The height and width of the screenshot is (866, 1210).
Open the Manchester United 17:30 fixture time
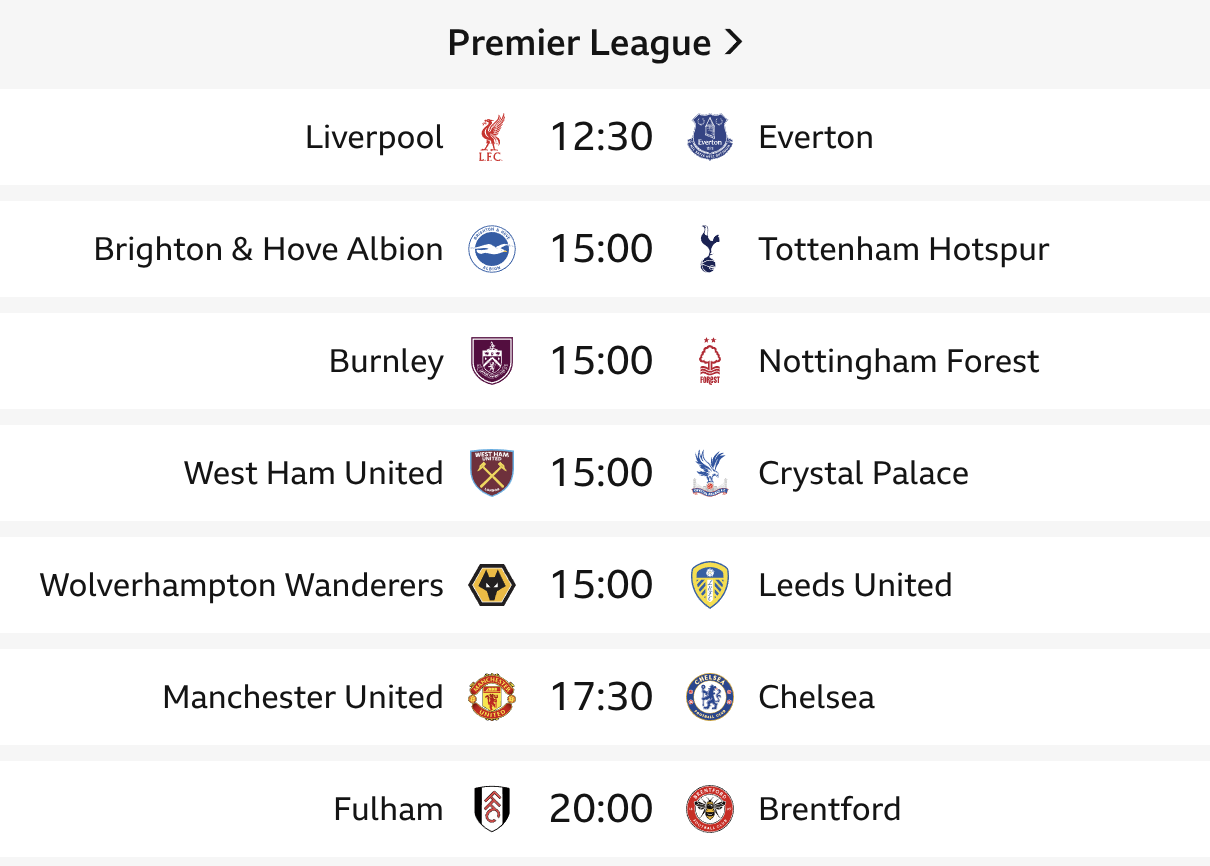pos(601,697)
